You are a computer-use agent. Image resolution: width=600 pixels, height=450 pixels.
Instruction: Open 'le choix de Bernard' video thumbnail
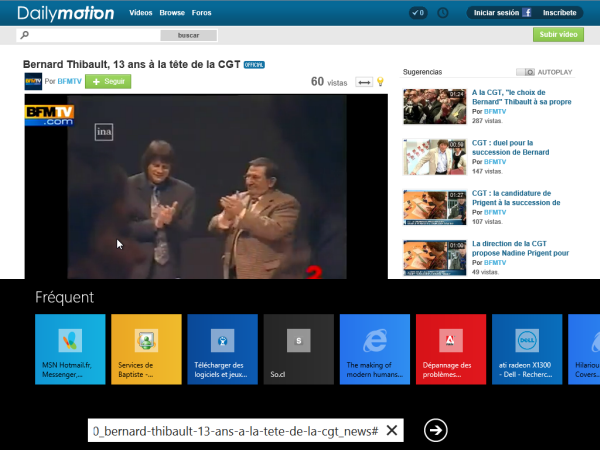tap(435, 107)
